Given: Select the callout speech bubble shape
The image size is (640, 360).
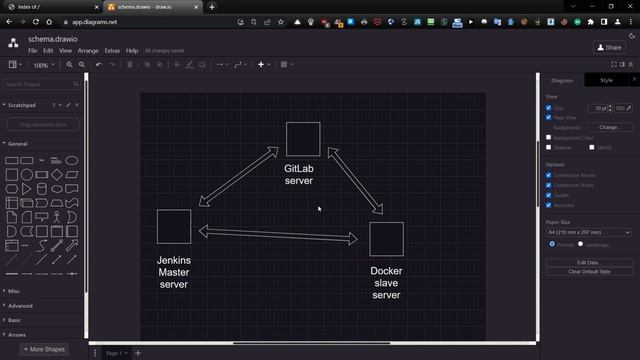Looking at the screenshot, I should point(42,217).
